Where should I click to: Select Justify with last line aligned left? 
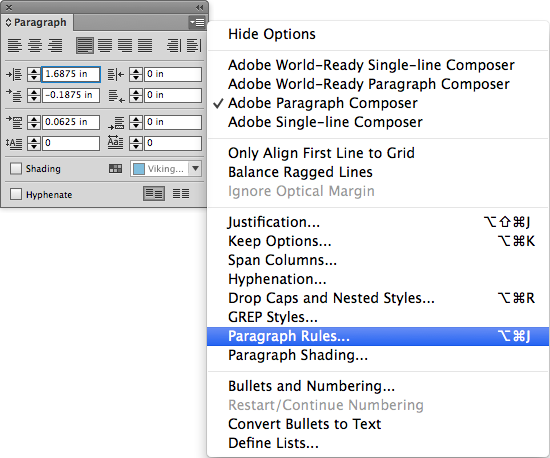pos(85,46)
